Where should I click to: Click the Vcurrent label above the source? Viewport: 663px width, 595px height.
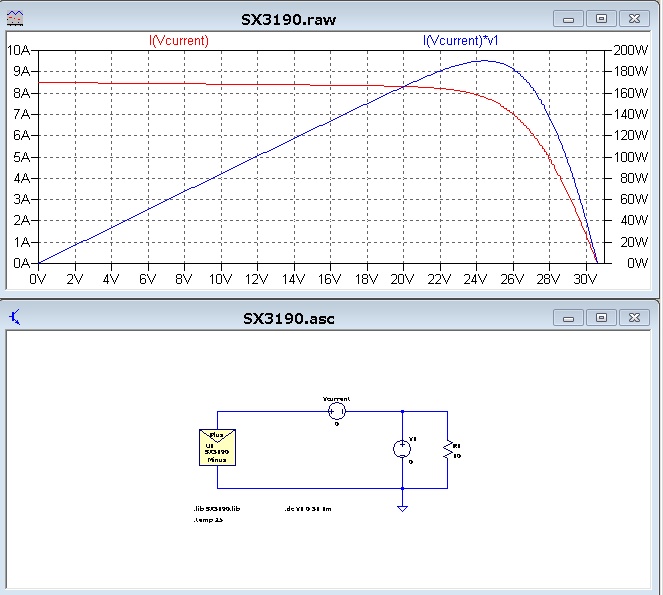[337, 399]
